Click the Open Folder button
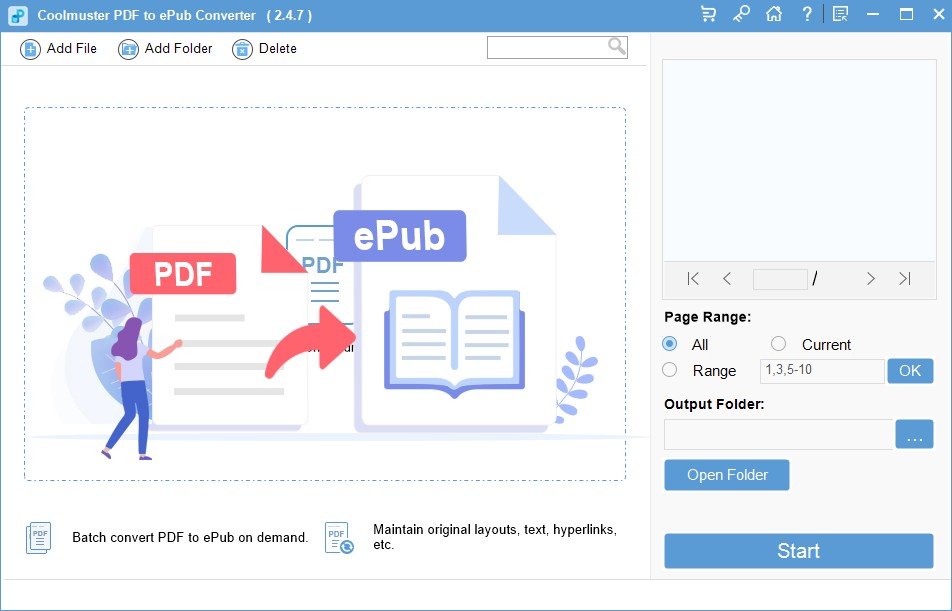This screenshot has height=611, width=952. [727, 475]
